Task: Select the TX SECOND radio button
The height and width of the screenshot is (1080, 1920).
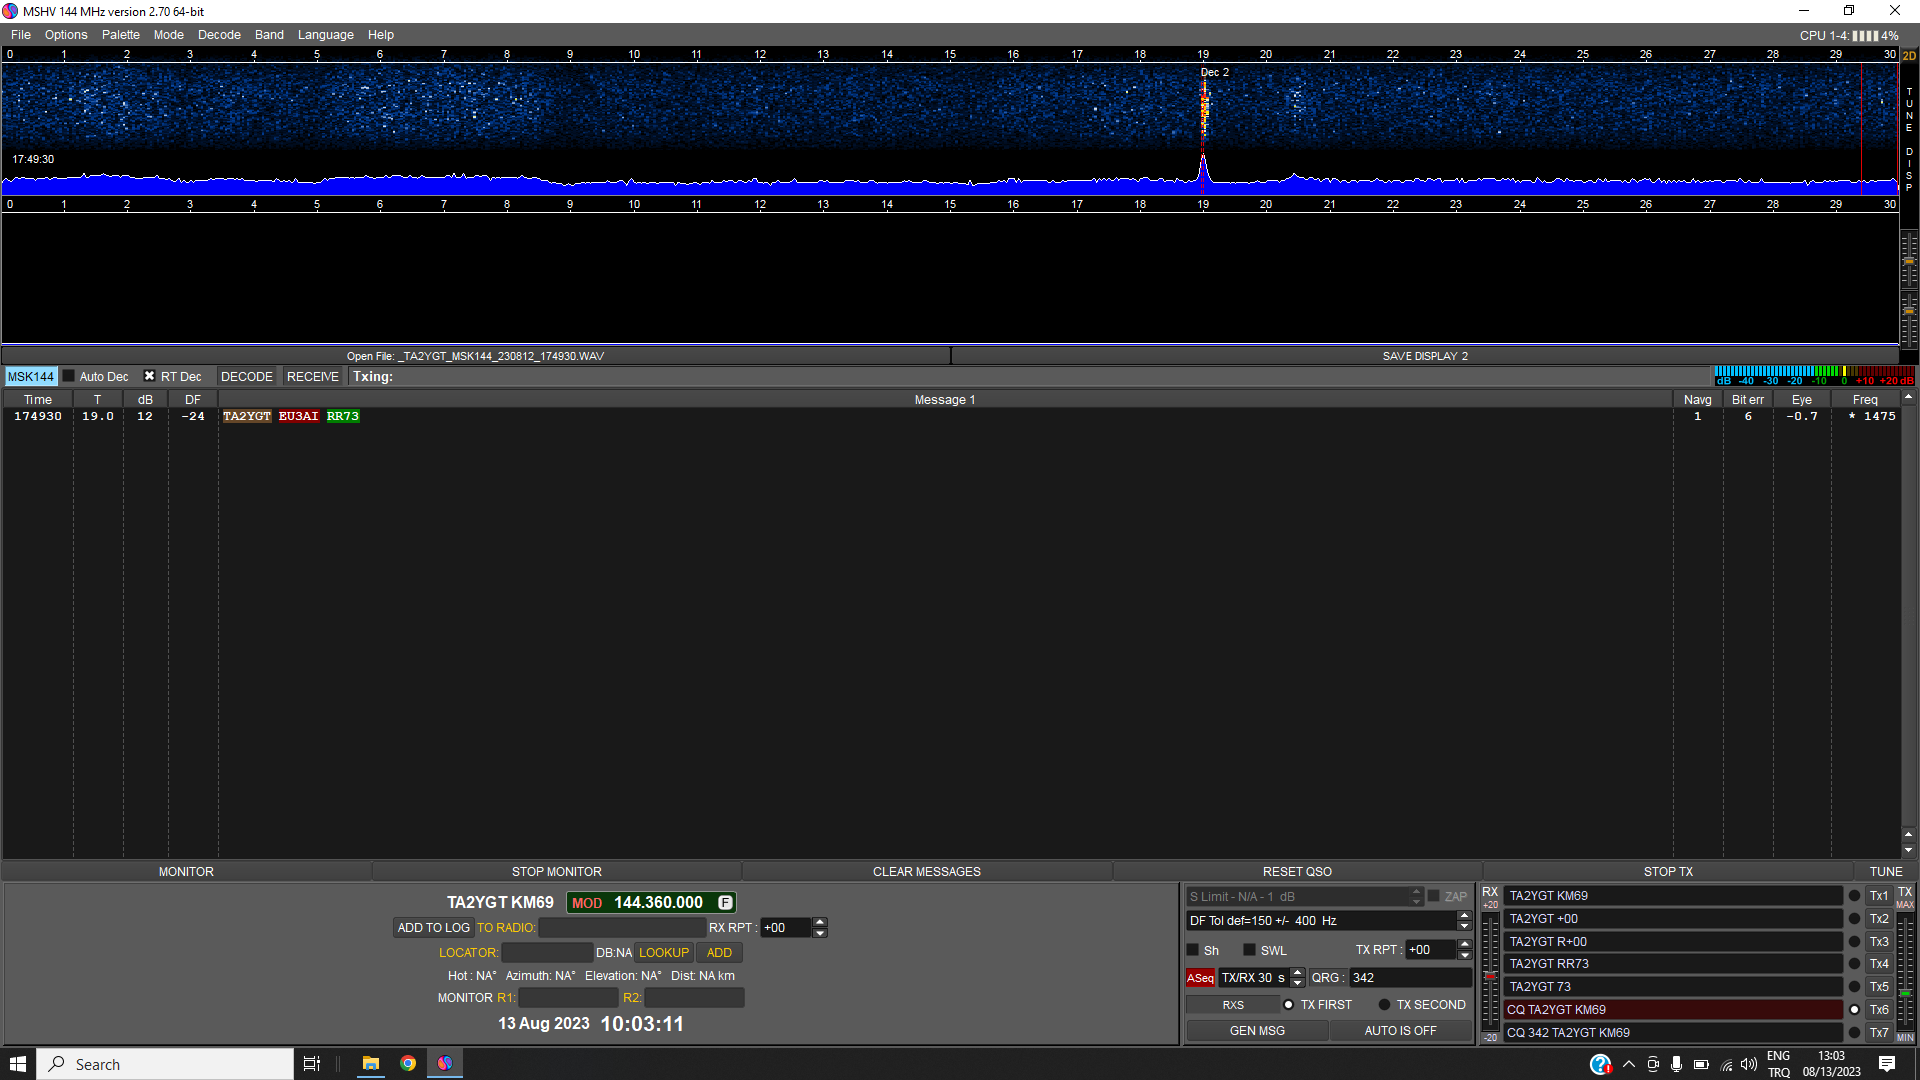Action: [x=1385, y=1005]
